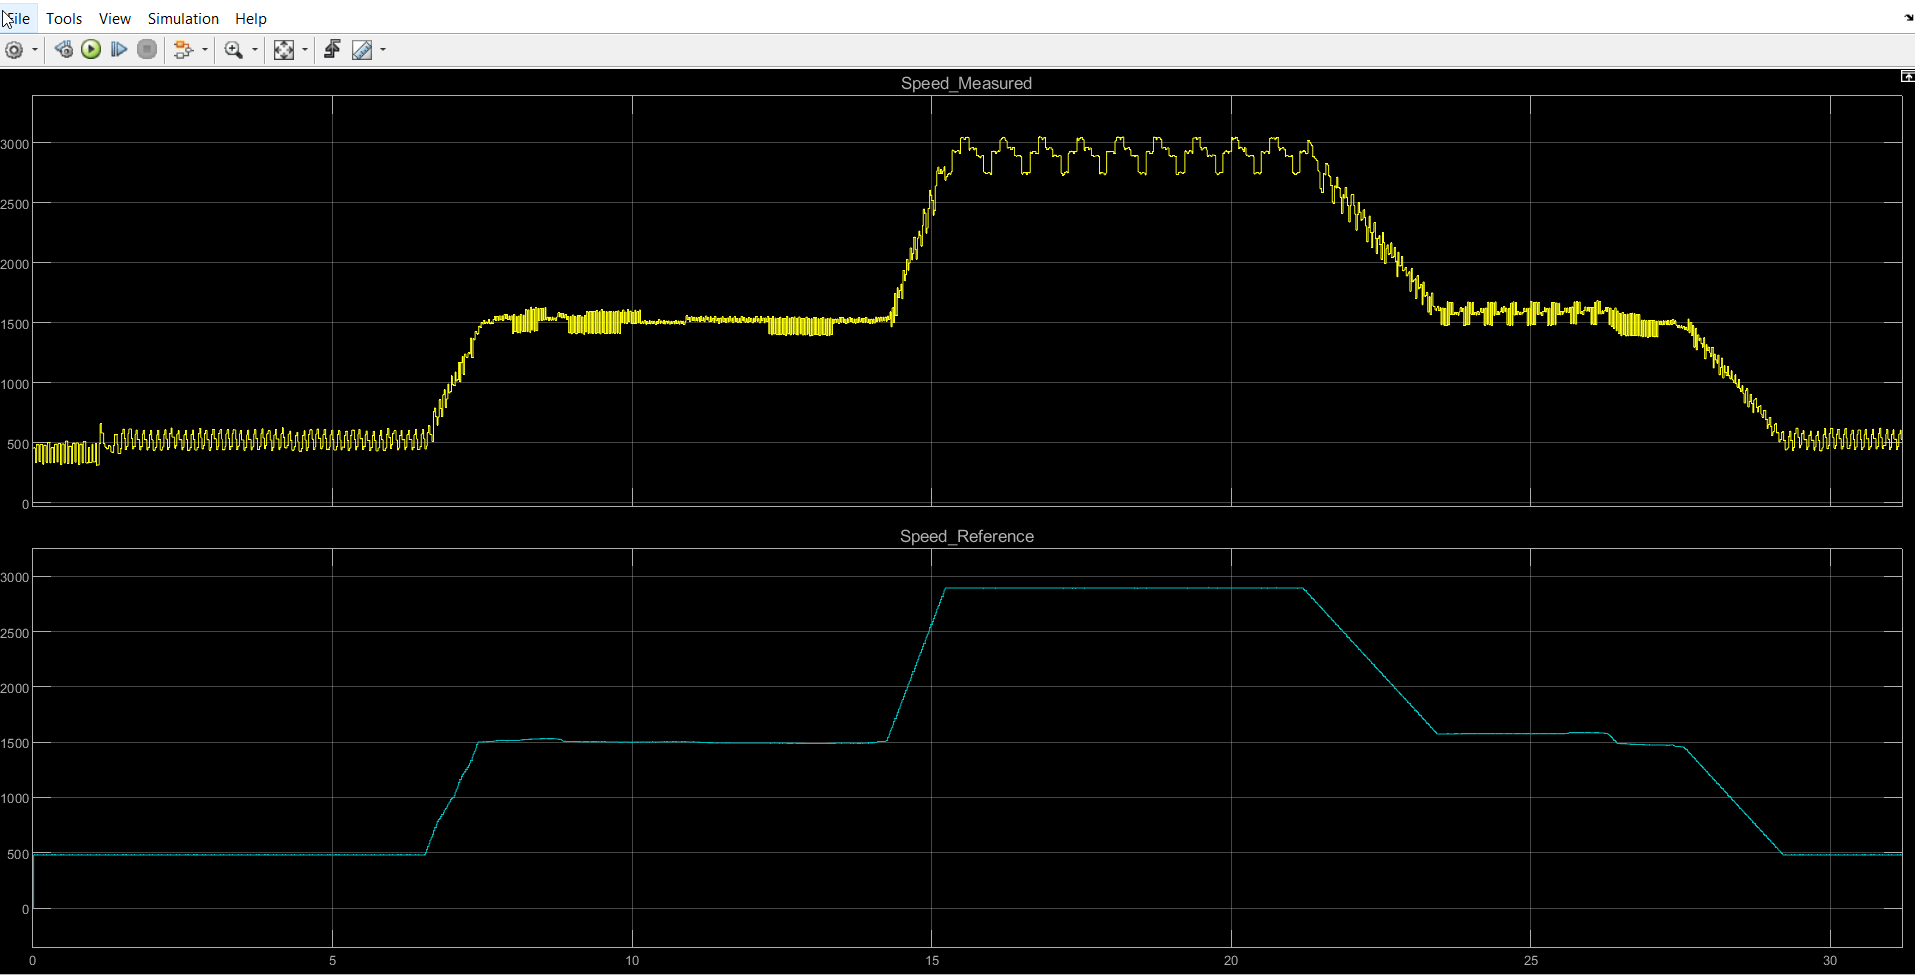Image resolution: width=1915 pixels, height=975 pixels.
Task: Open the scope Configuration Properties gear
Action: 14,49
